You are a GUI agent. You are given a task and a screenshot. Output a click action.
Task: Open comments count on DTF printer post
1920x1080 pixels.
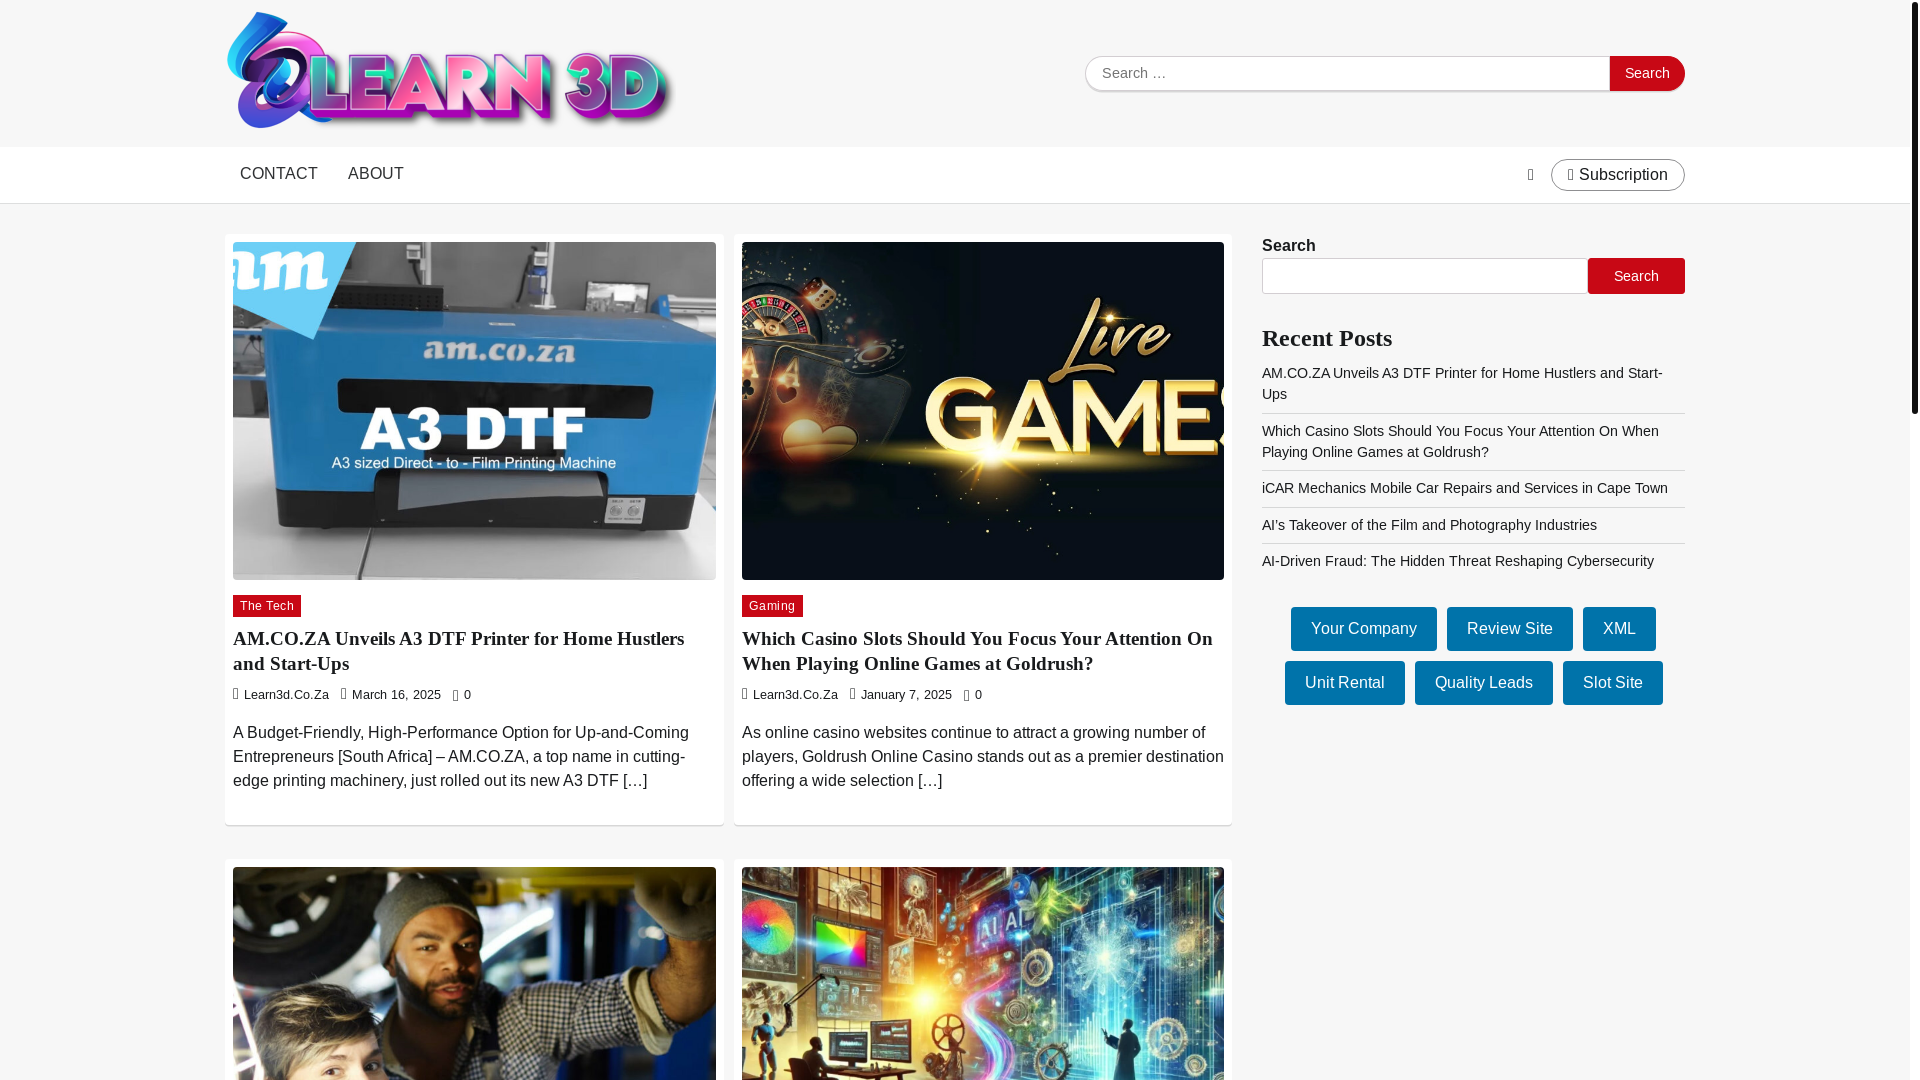click(x=463, y=695)
